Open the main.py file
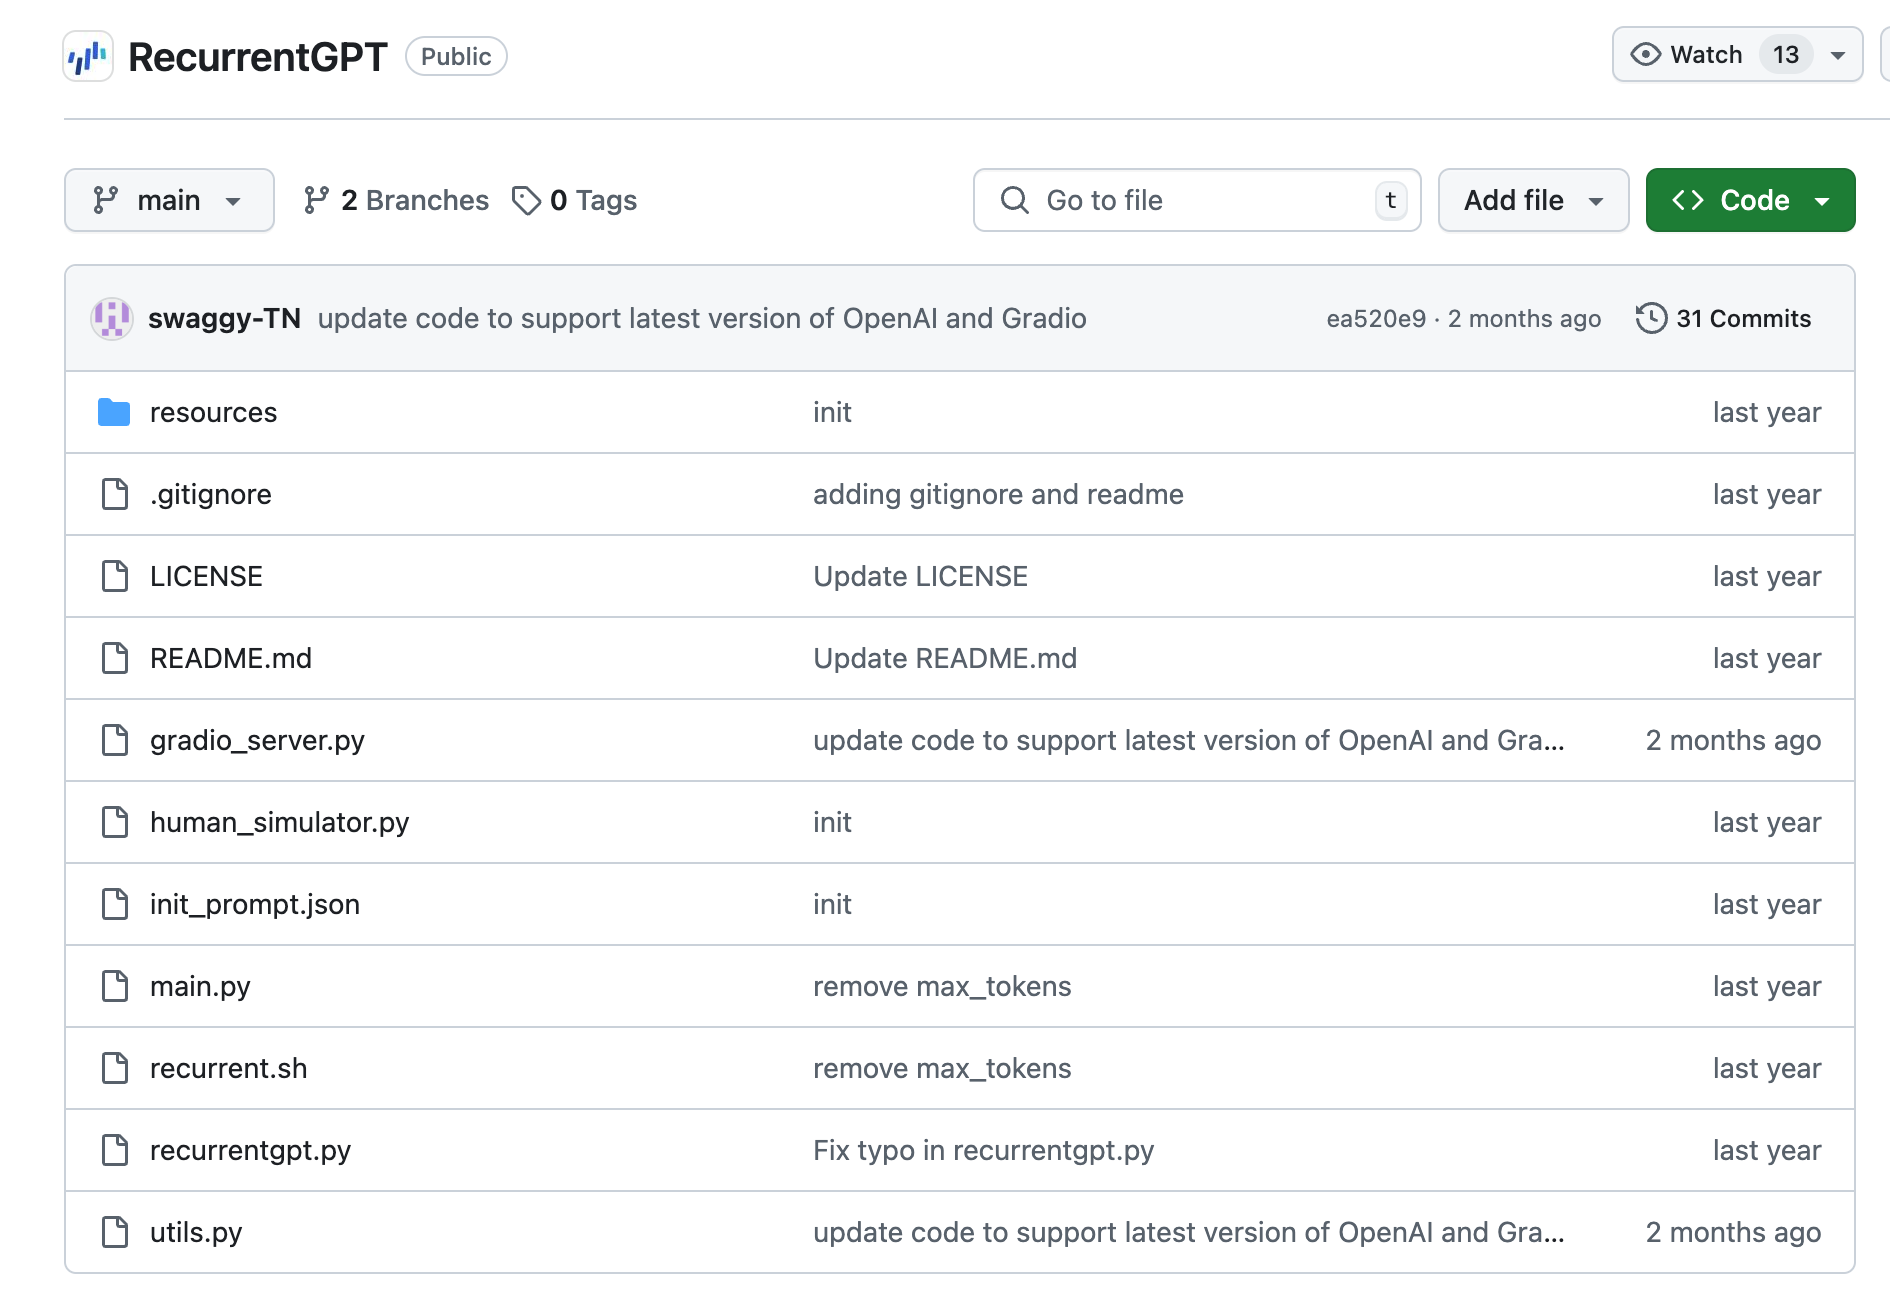This screenshot has width=1890, height=1294. 200,986
